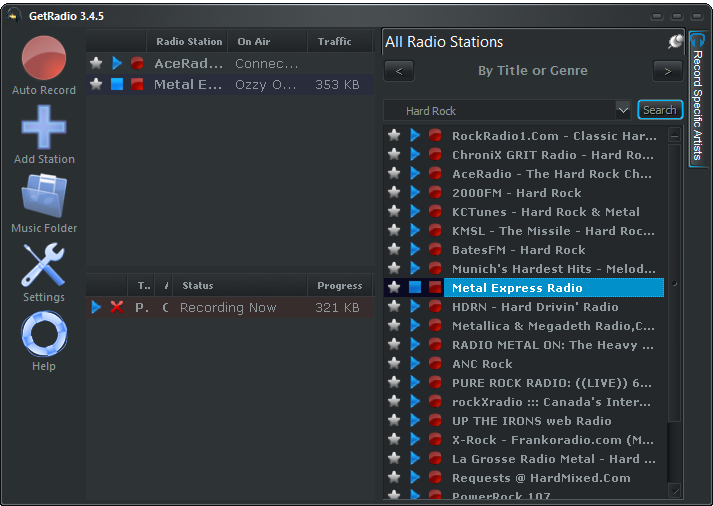Record Metallica & Megadeth Radio station
The width and height of the screenshot is (713, 506).
coord(435,326)
